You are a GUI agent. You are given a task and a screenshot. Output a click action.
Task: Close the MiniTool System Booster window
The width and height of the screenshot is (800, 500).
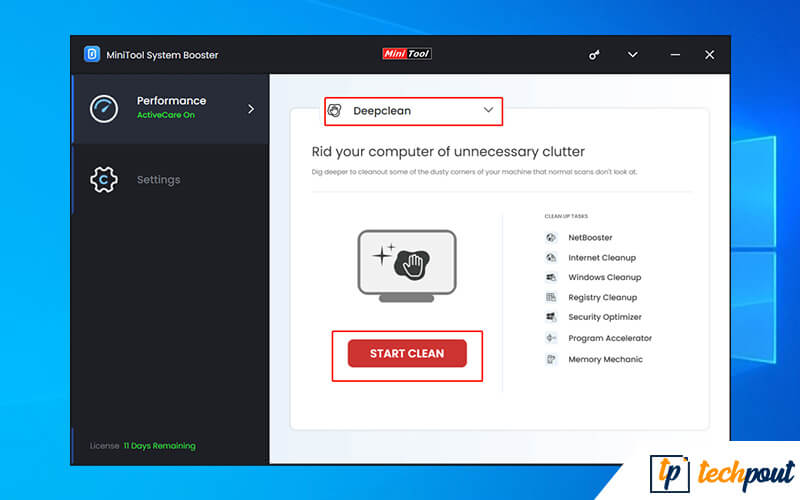[709, 55]
